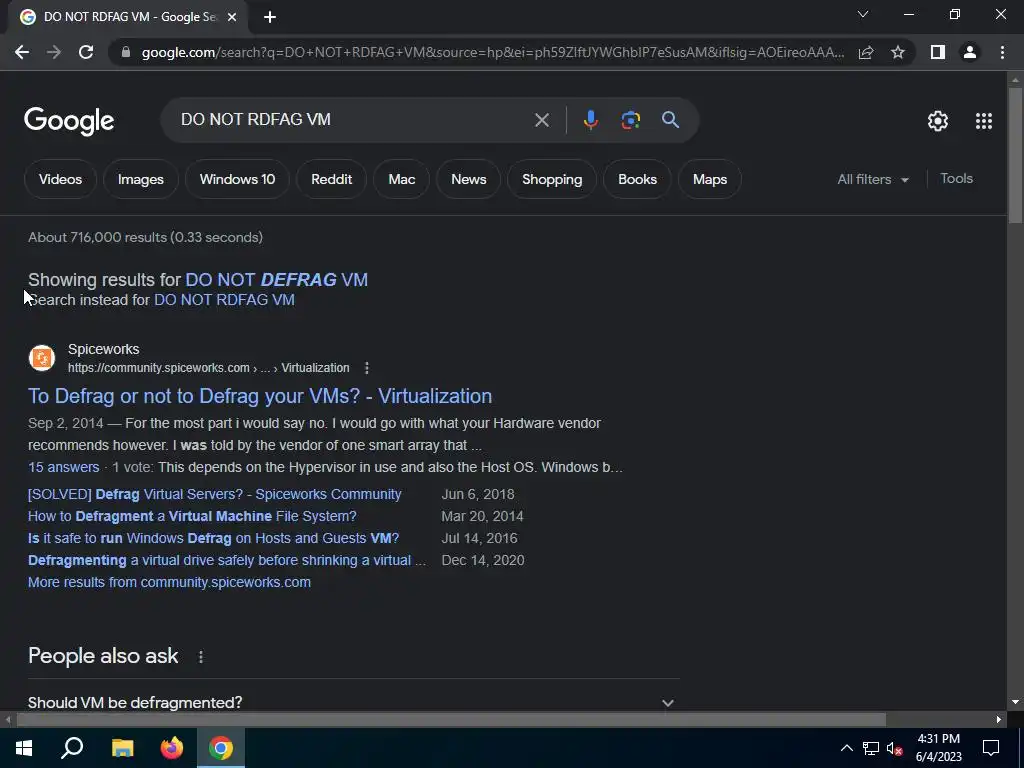The height and width of the screenshot is (768, 1024).
Task: View site information lock icon
Action: tap(126, 52)
